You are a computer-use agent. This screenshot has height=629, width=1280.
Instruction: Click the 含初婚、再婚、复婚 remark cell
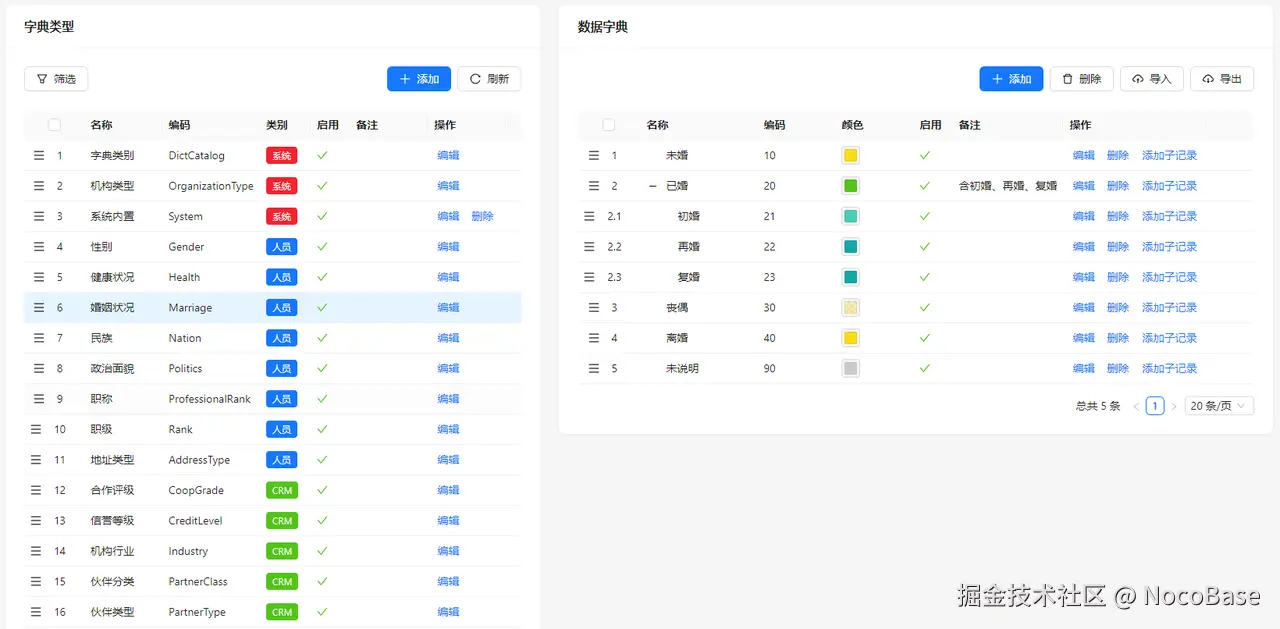click(x=1008, y=186)
